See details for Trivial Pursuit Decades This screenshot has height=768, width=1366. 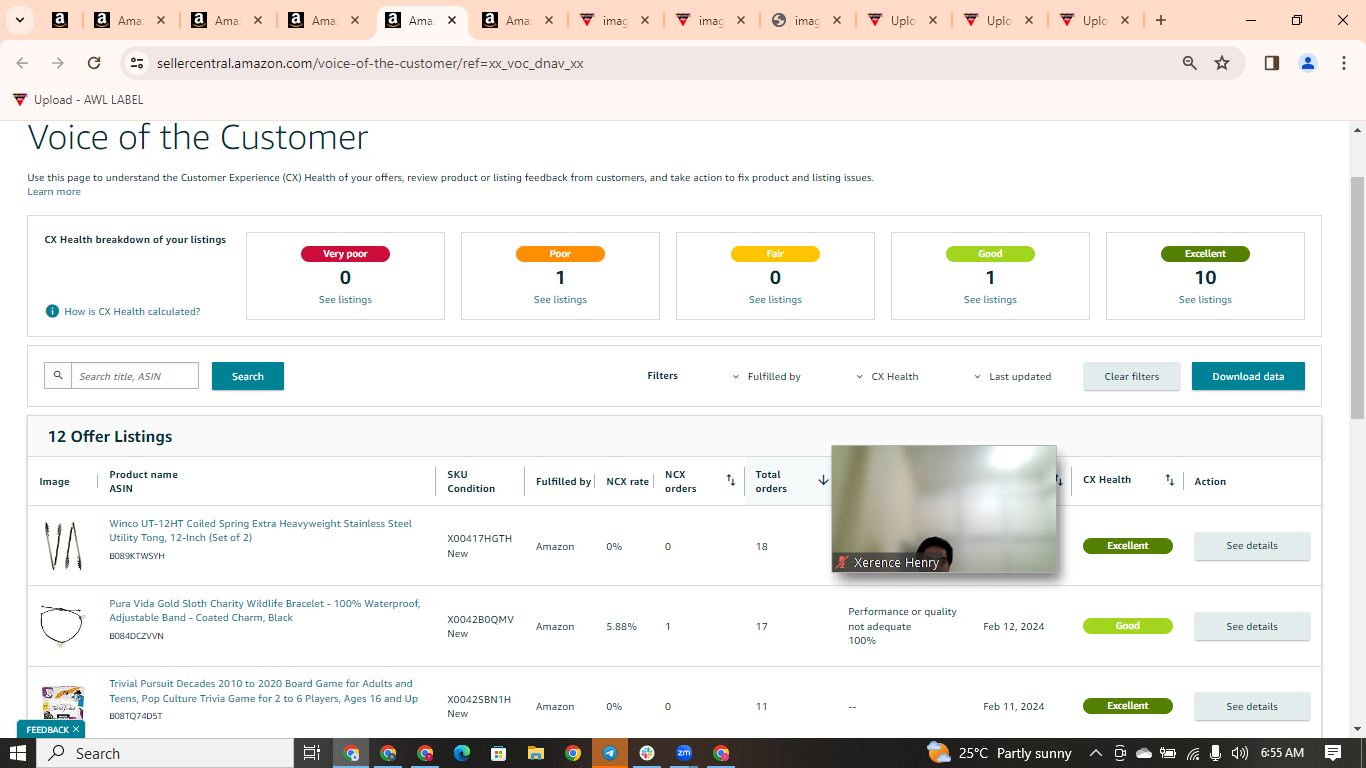click(1252, 706)
